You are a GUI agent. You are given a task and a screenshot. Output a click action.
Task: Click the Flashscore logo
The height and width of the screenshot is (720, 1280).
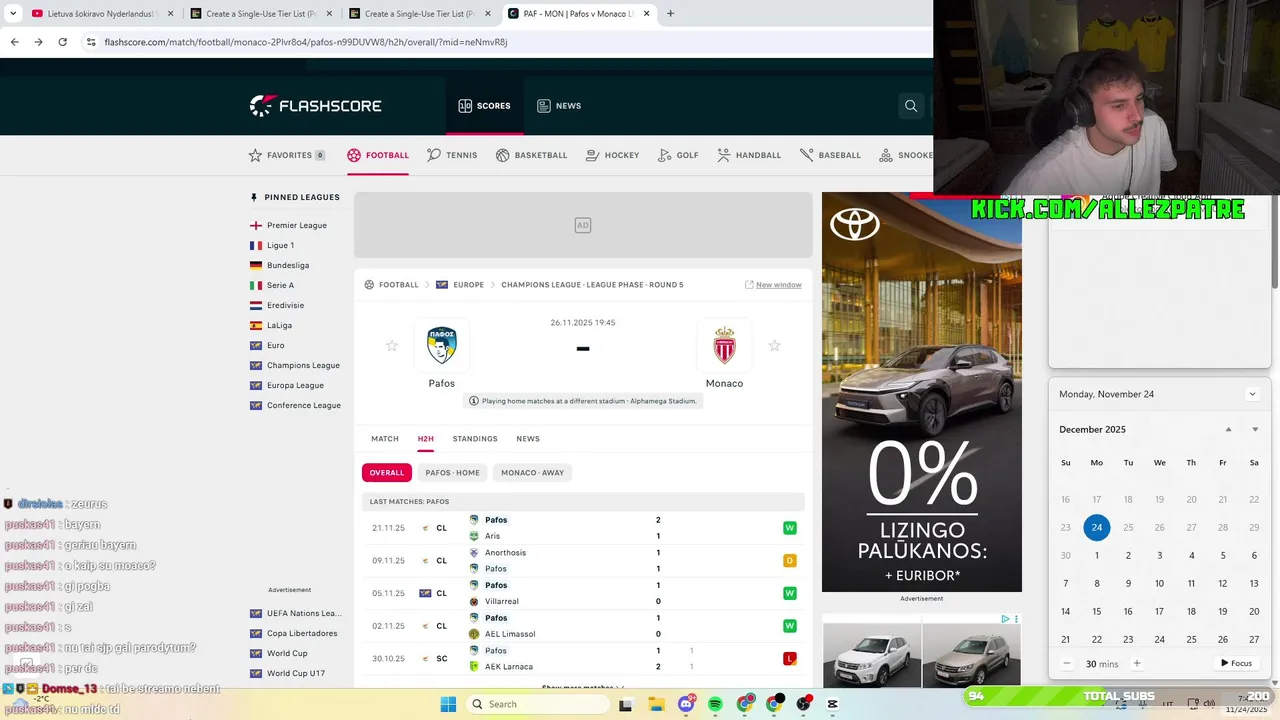315,106
